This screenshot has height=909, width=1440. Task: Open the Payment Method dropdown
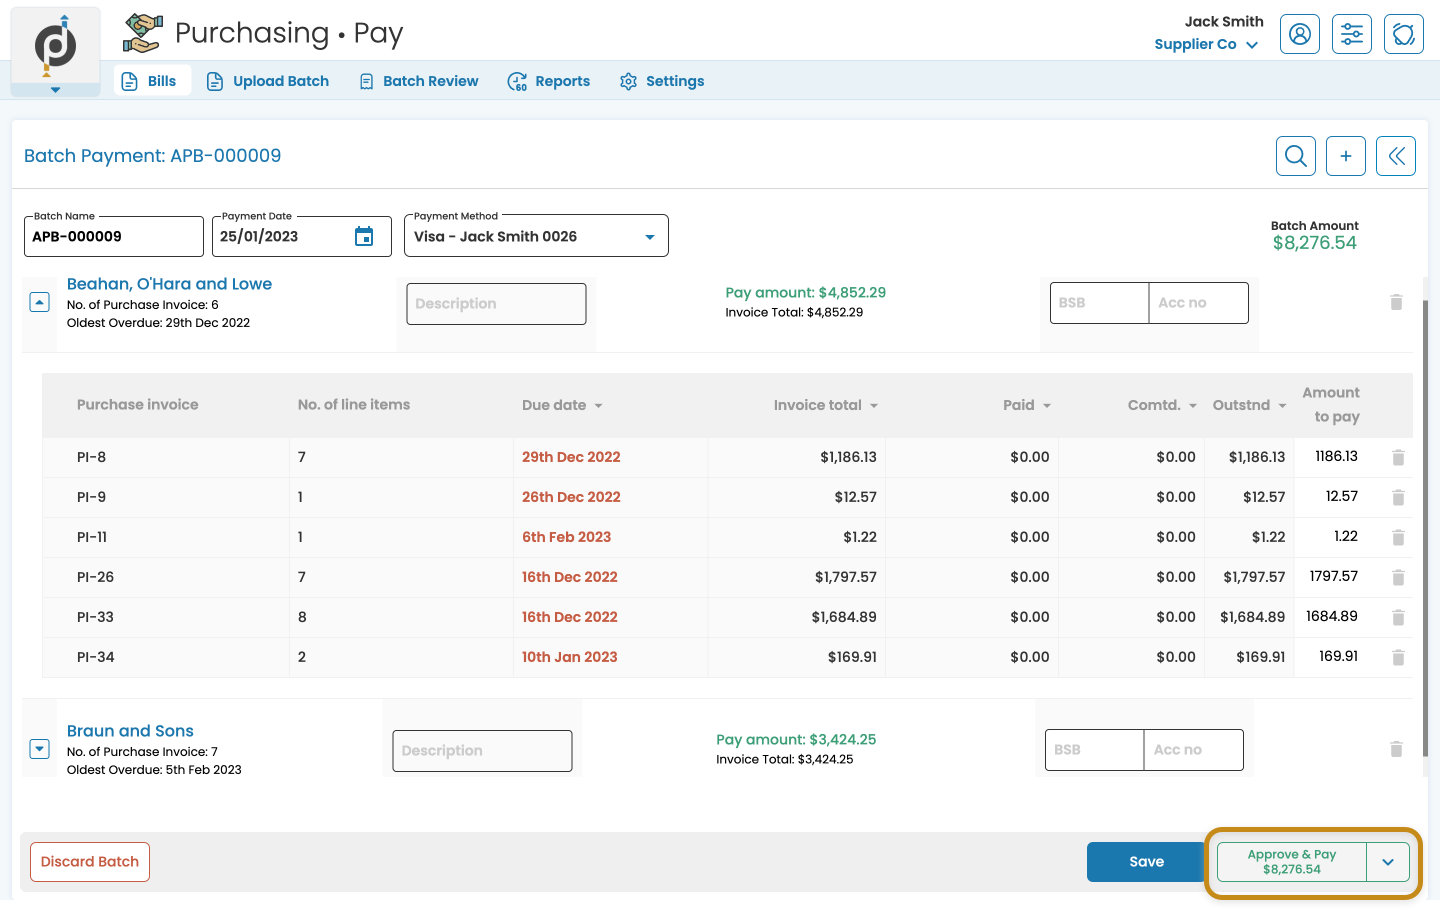649,237
